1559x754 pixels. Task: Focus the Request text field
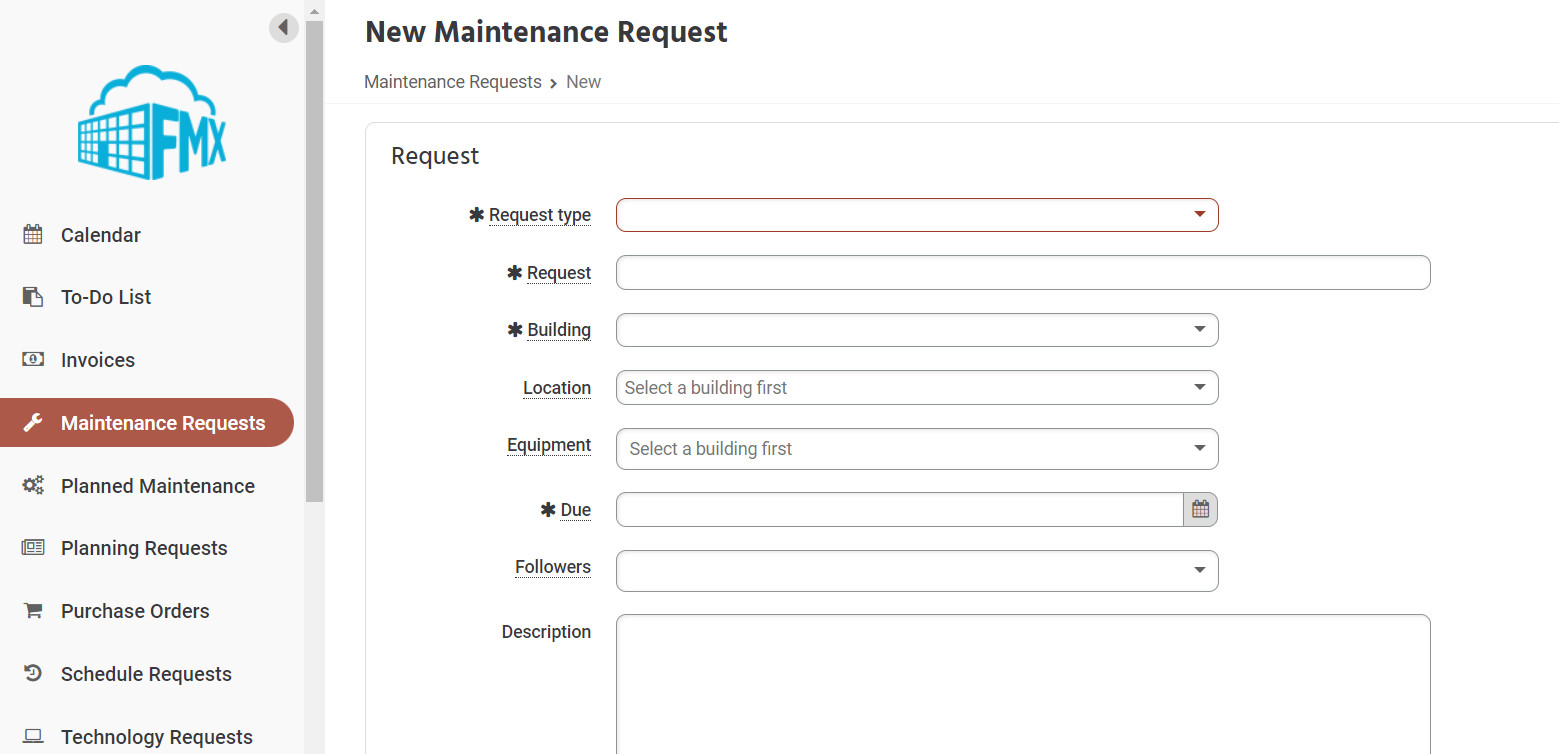[1023, 273]
